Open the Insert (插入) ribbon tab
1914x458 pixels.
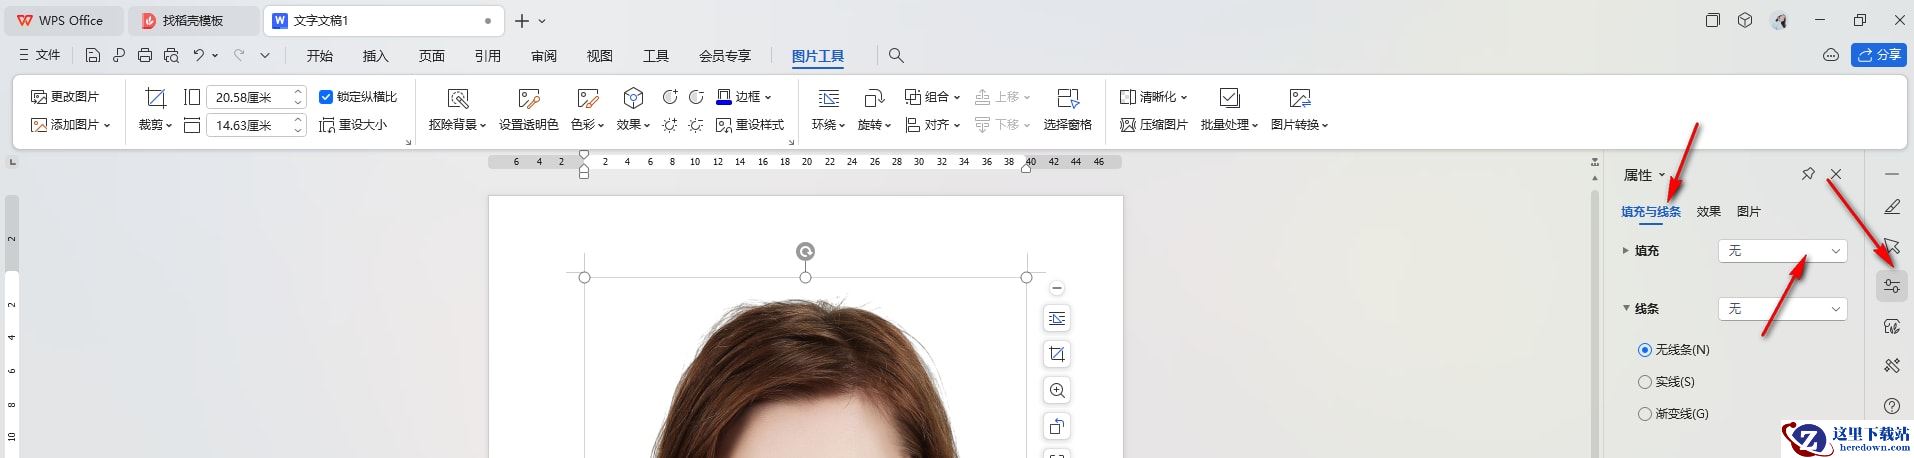pos(375,56)
